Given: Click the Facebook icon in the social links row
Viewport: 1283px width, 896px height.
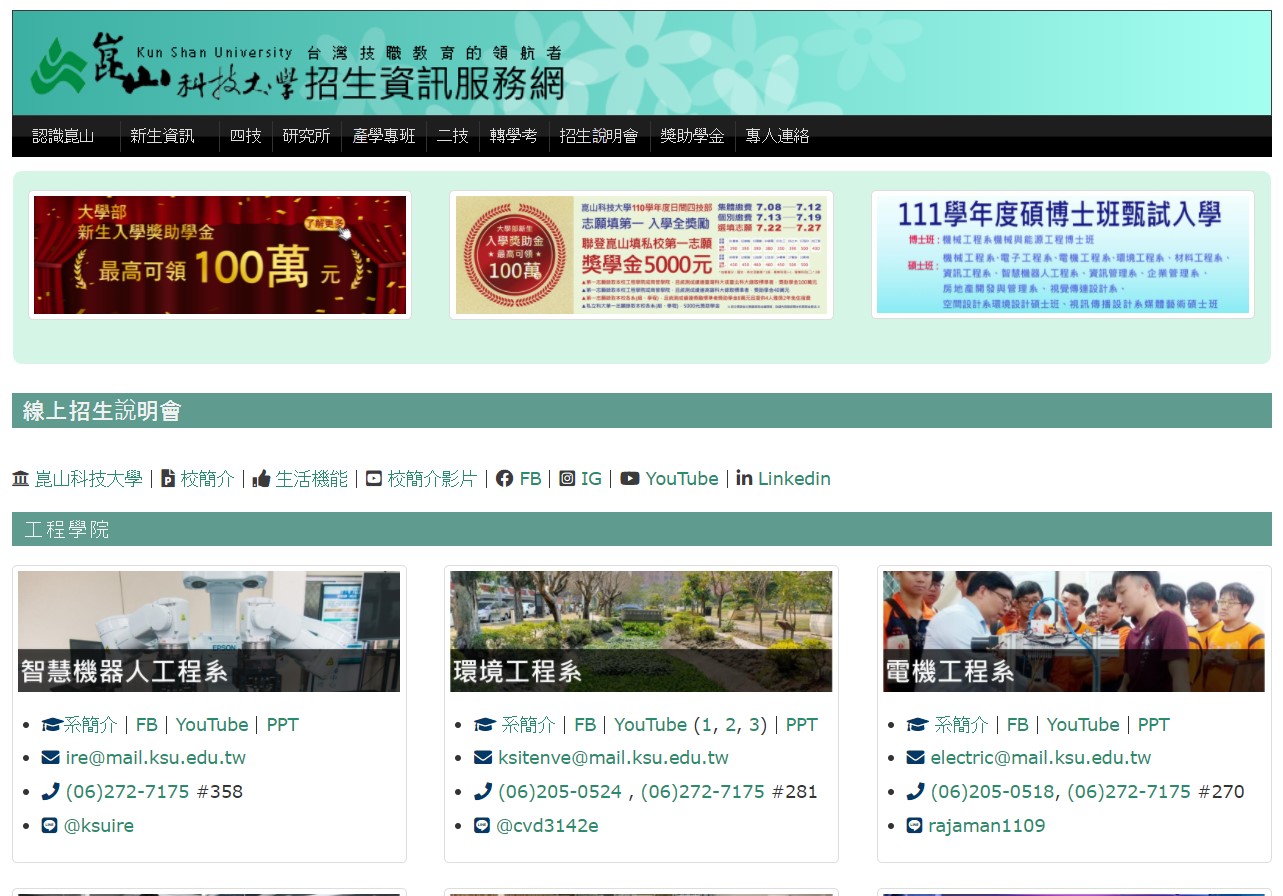Looking at the screenshot, I should 504,479.
